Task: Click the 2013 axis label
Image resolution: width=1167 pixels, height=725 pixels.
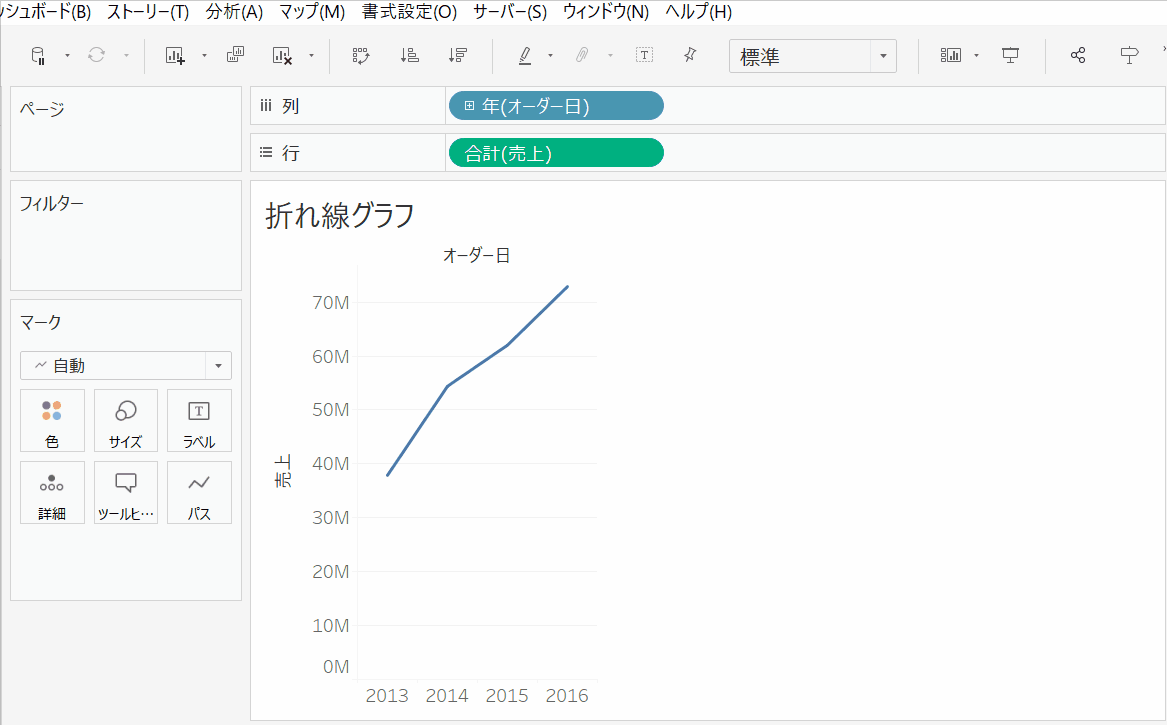Action: click(387, 695)
